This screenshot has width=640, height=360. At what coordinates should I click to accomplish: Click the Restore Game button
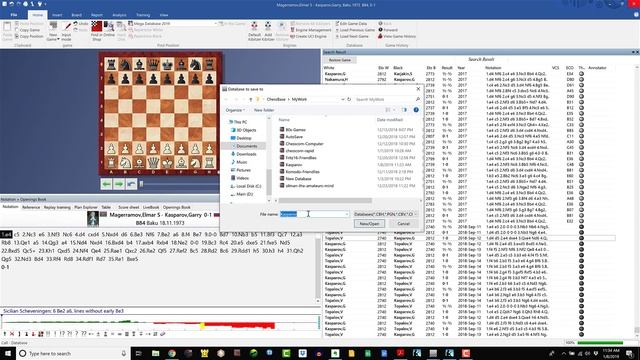[340, 60]
